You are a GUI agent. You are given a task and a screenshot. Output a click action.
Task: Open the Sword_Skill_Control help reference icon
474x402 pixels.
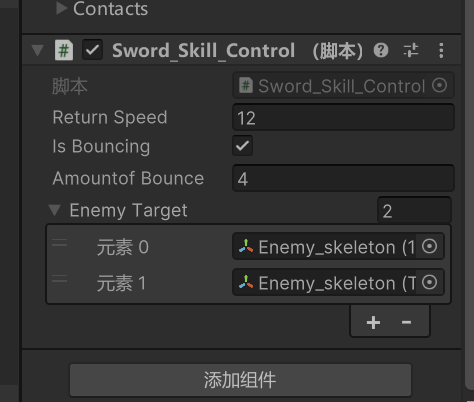pyautogui.click(x=381, y=51)
